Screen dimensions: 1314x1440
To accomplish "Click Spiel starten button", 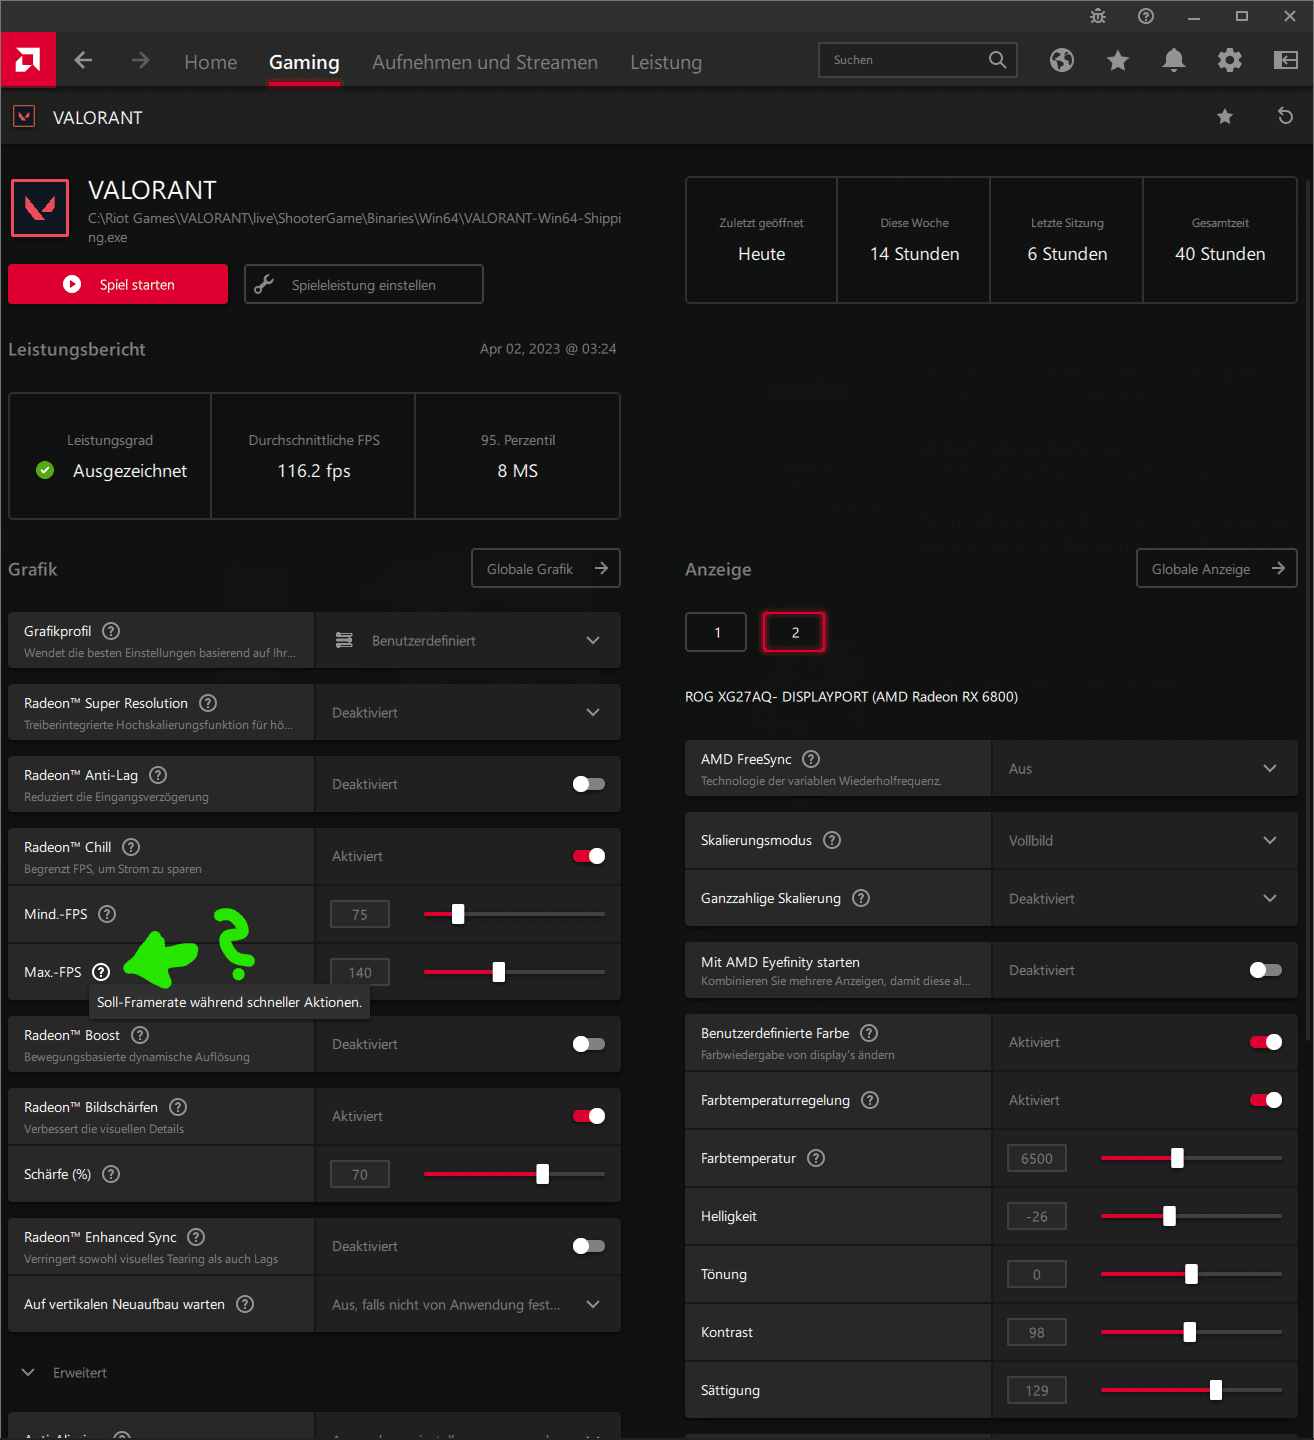I will [118, 284].
